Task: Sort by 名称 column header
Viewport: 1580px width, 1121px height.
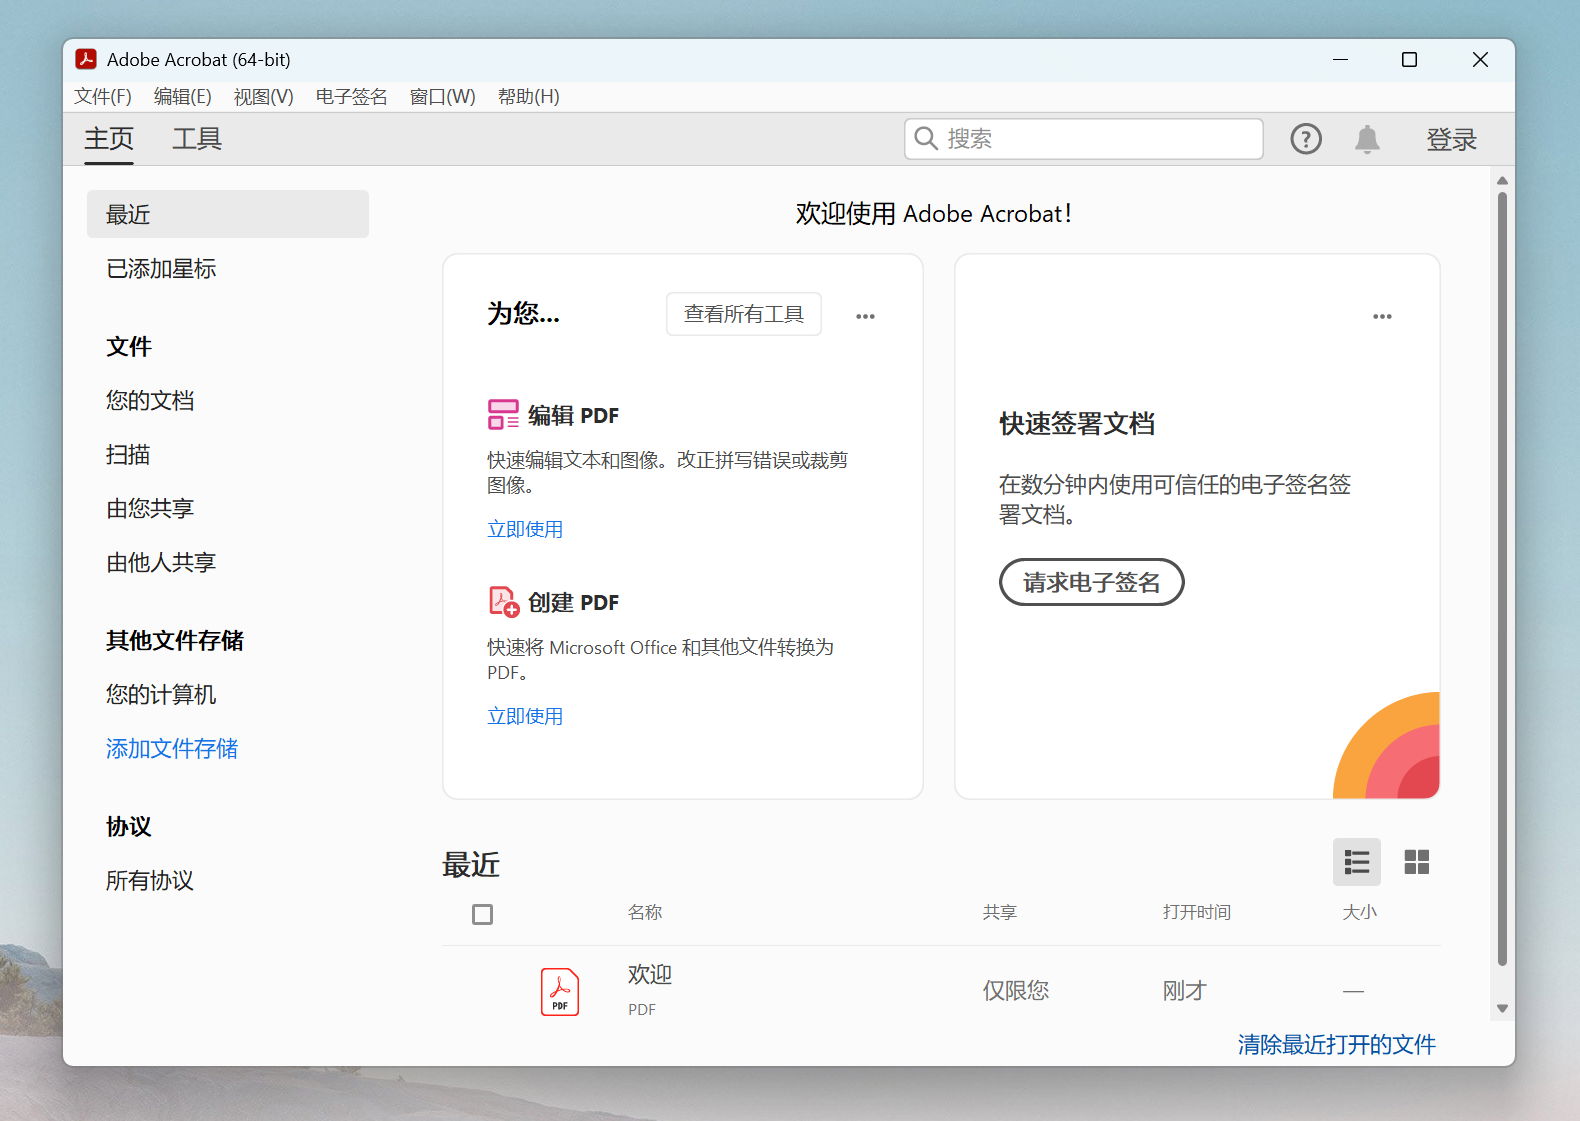Action: tap(645, 912)
